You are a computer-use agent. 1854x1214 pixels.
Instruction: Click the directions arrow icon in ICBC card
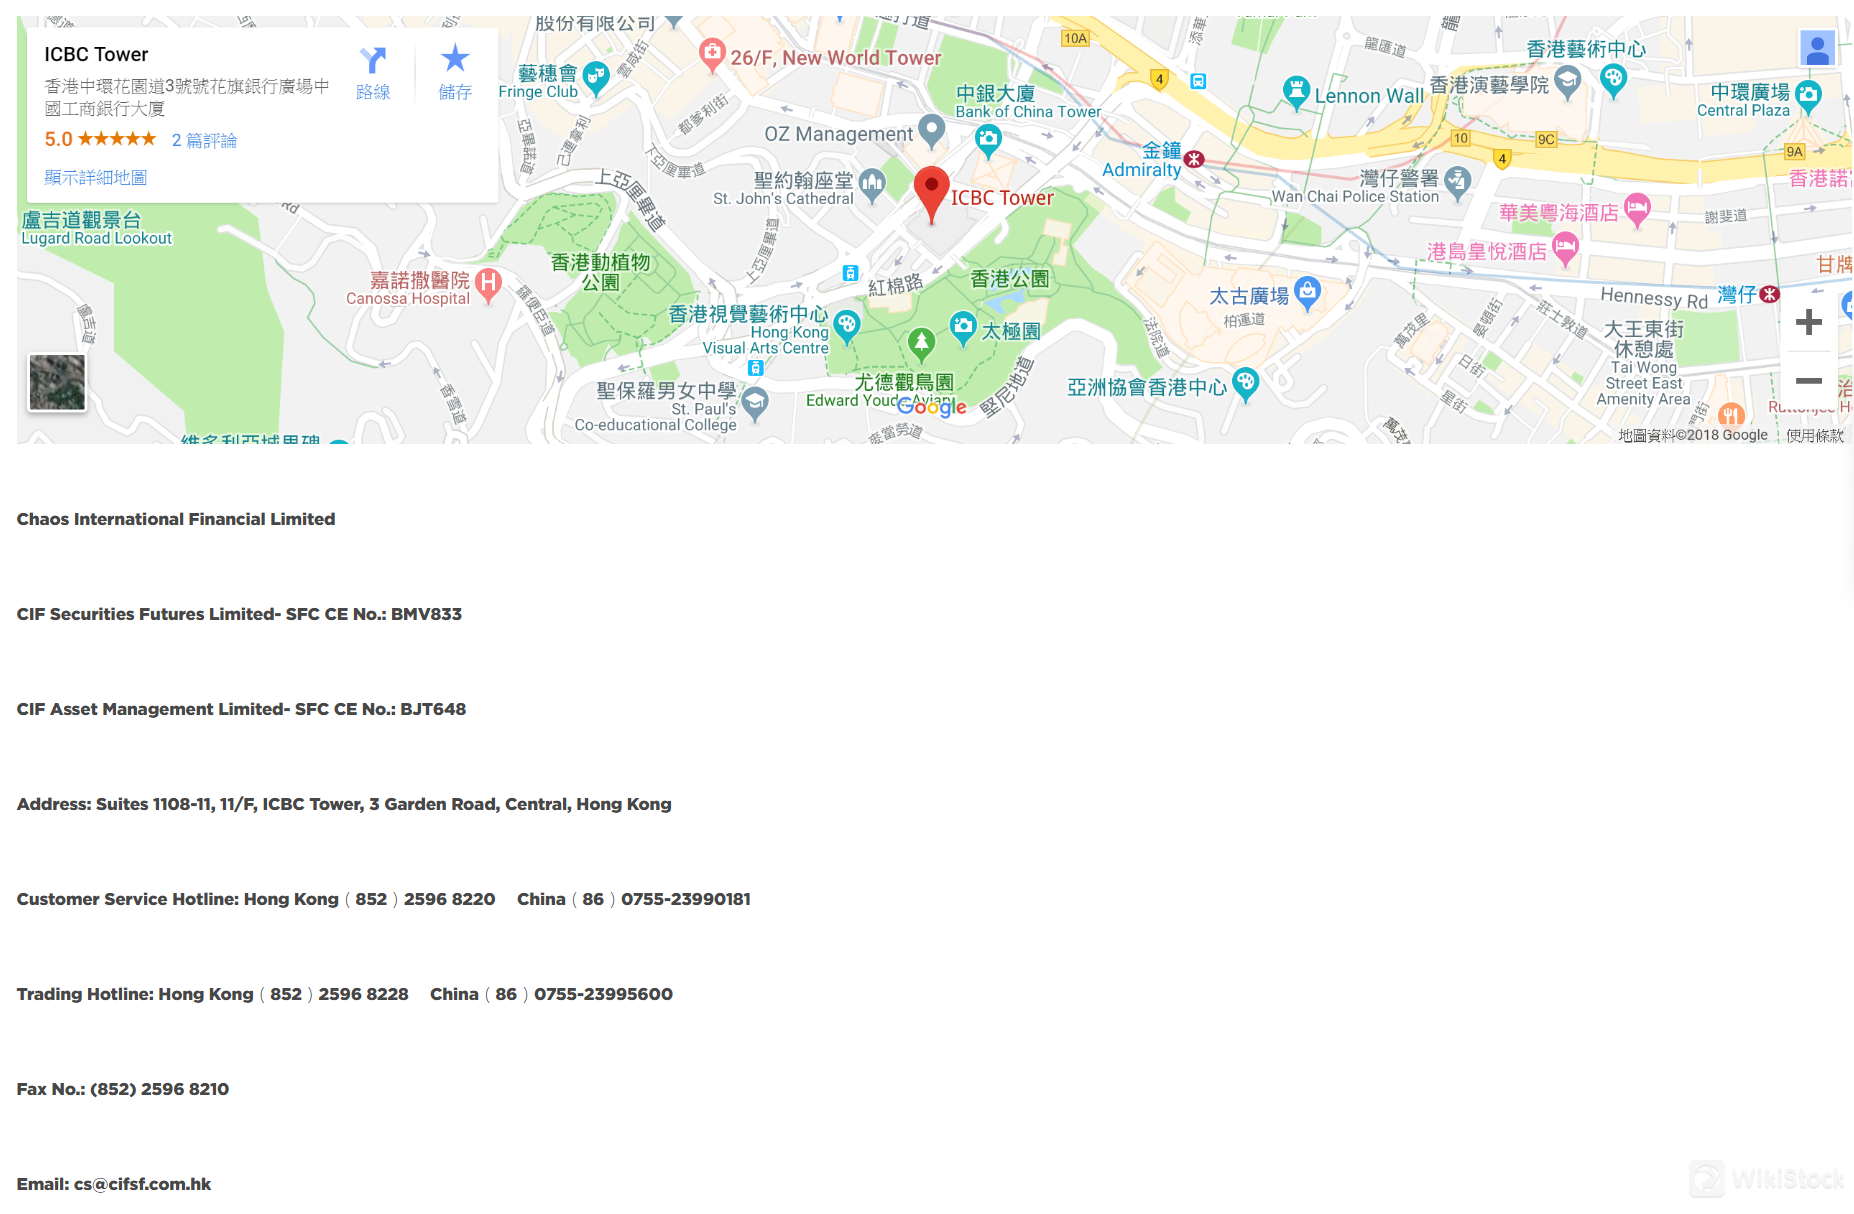tap(373, 62)
